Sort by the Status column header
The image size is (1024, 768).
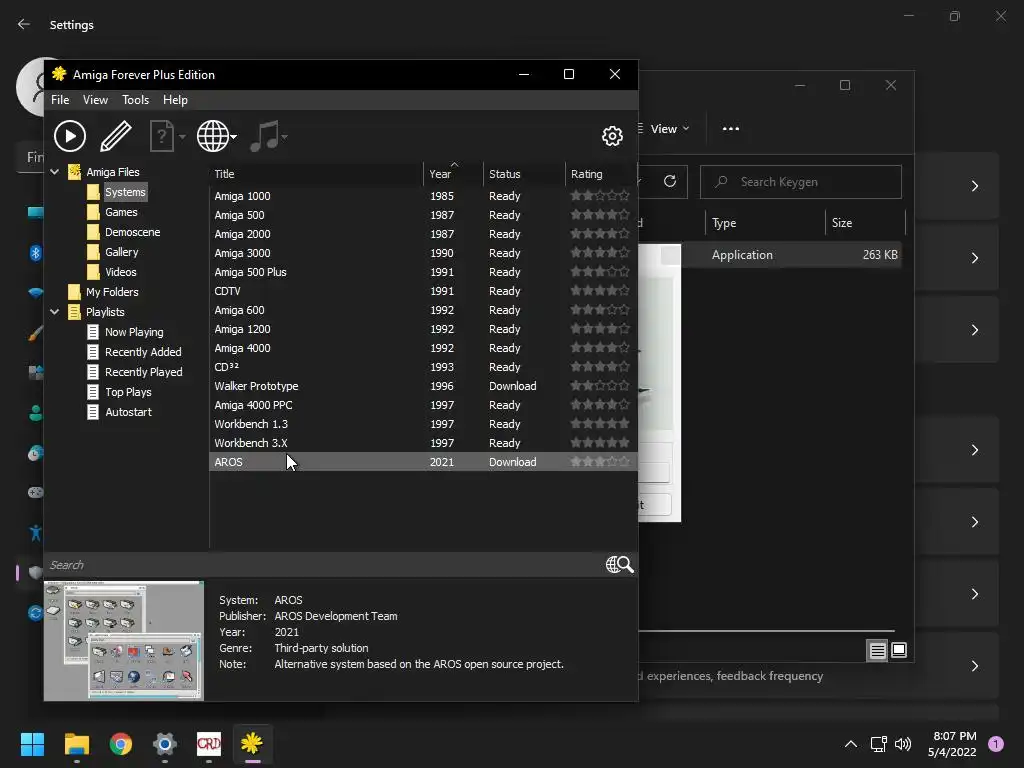(x=524, y=174)
